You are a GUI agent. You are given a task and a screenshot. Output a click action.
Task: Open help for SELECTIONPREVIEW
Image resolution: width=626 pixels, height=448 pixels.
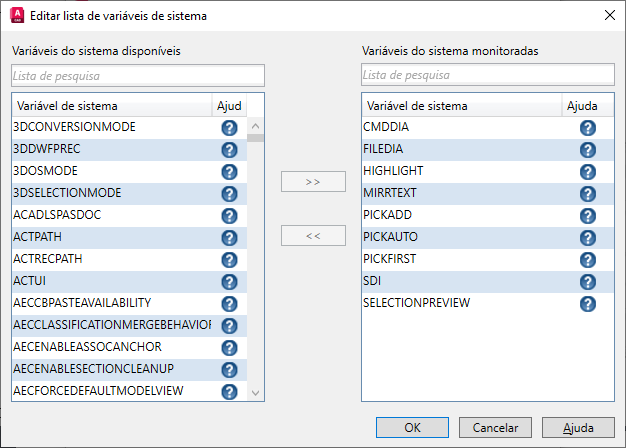click(x=588, y=304)
